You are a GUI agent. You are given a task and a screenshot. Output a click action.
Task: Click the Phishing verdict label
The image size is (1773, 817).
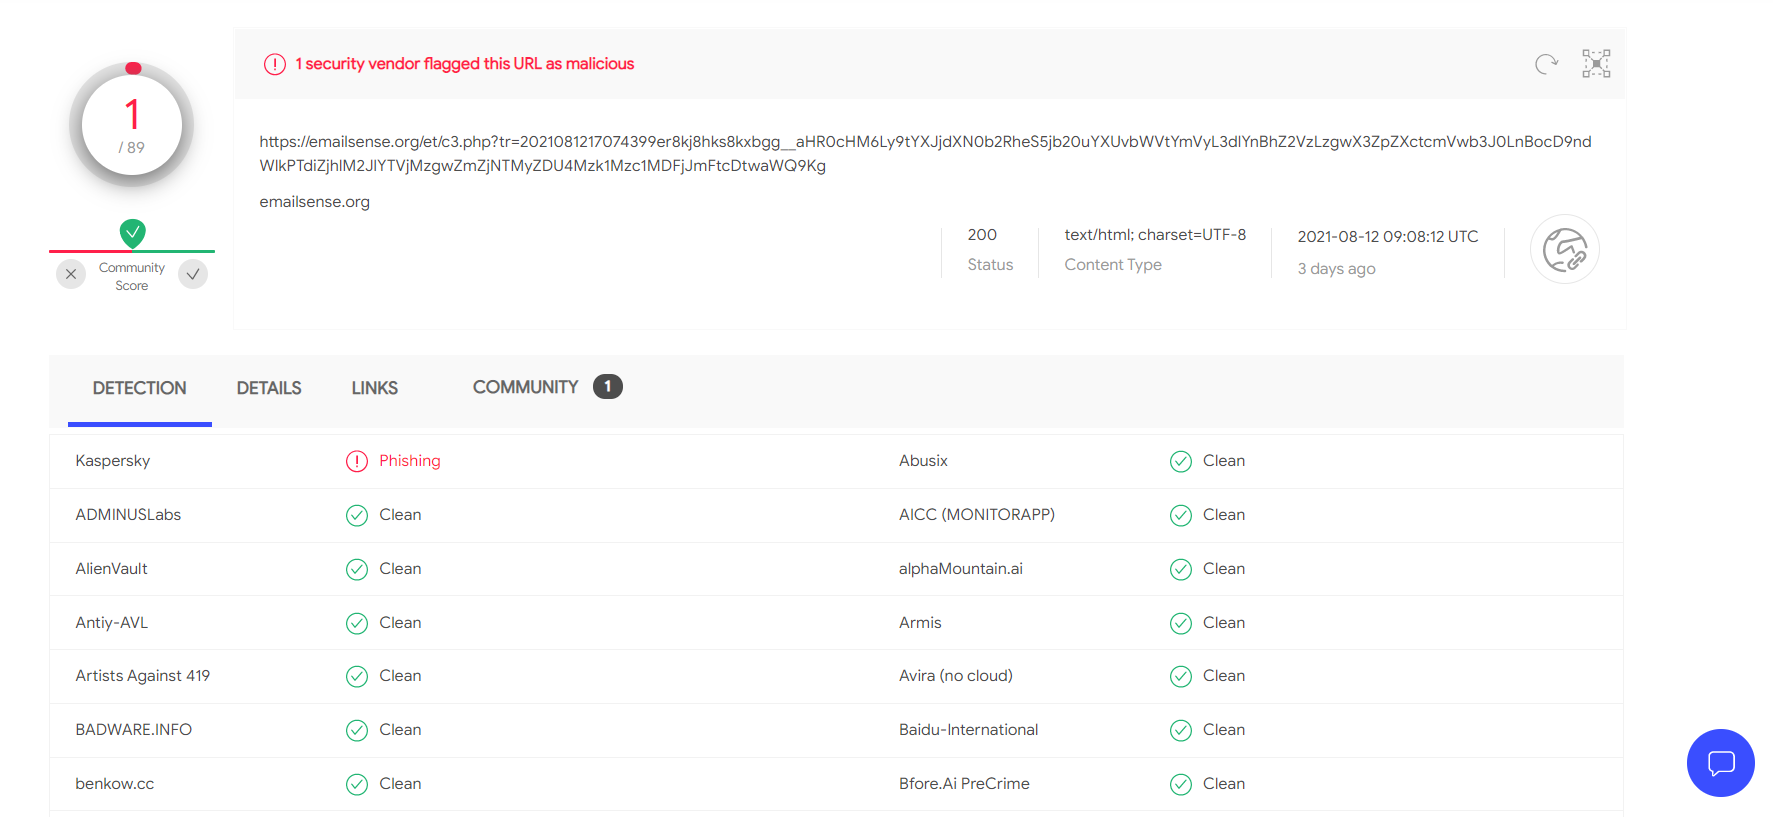click(410, 461)
